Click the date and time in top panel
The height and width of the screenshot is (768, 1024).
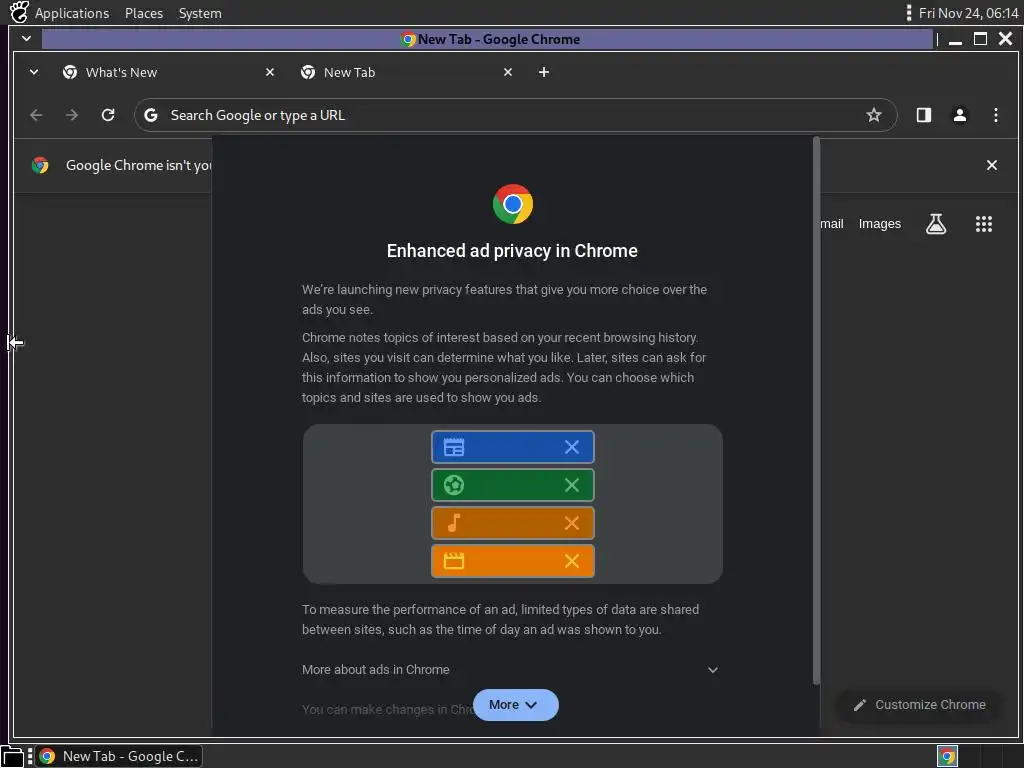tap(968, 13)
